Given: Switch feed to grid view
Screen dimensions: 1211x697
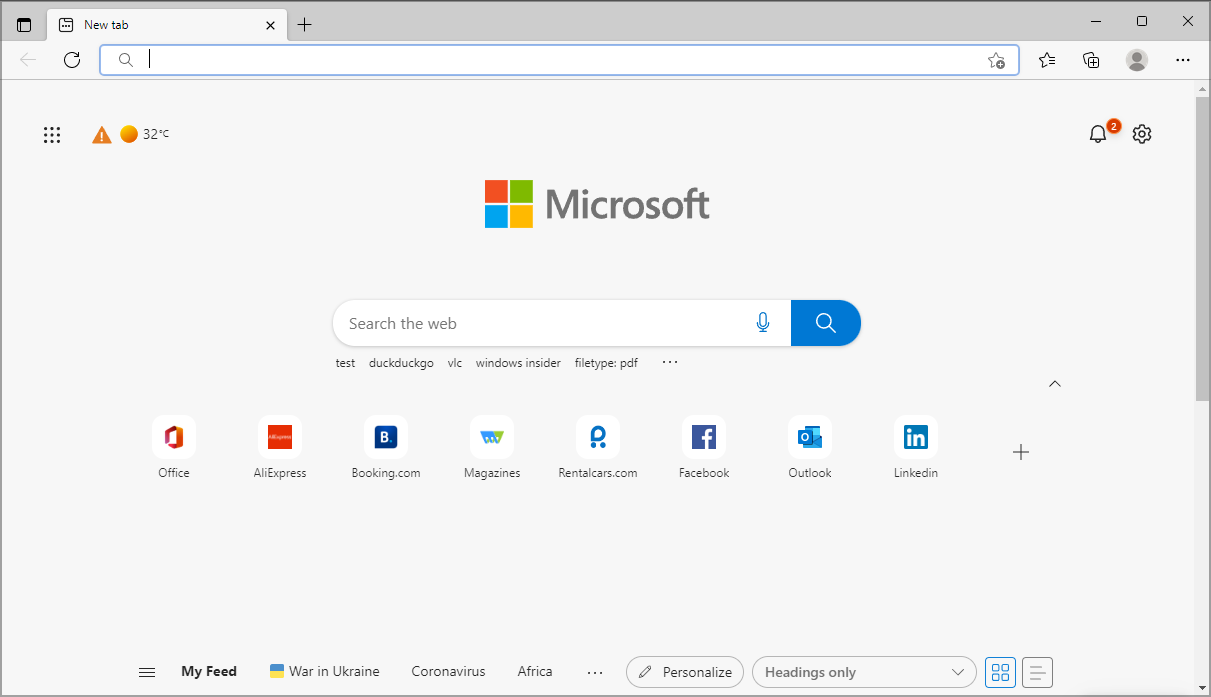Looking at the screenshot, I should click(x=1000, y=672).
